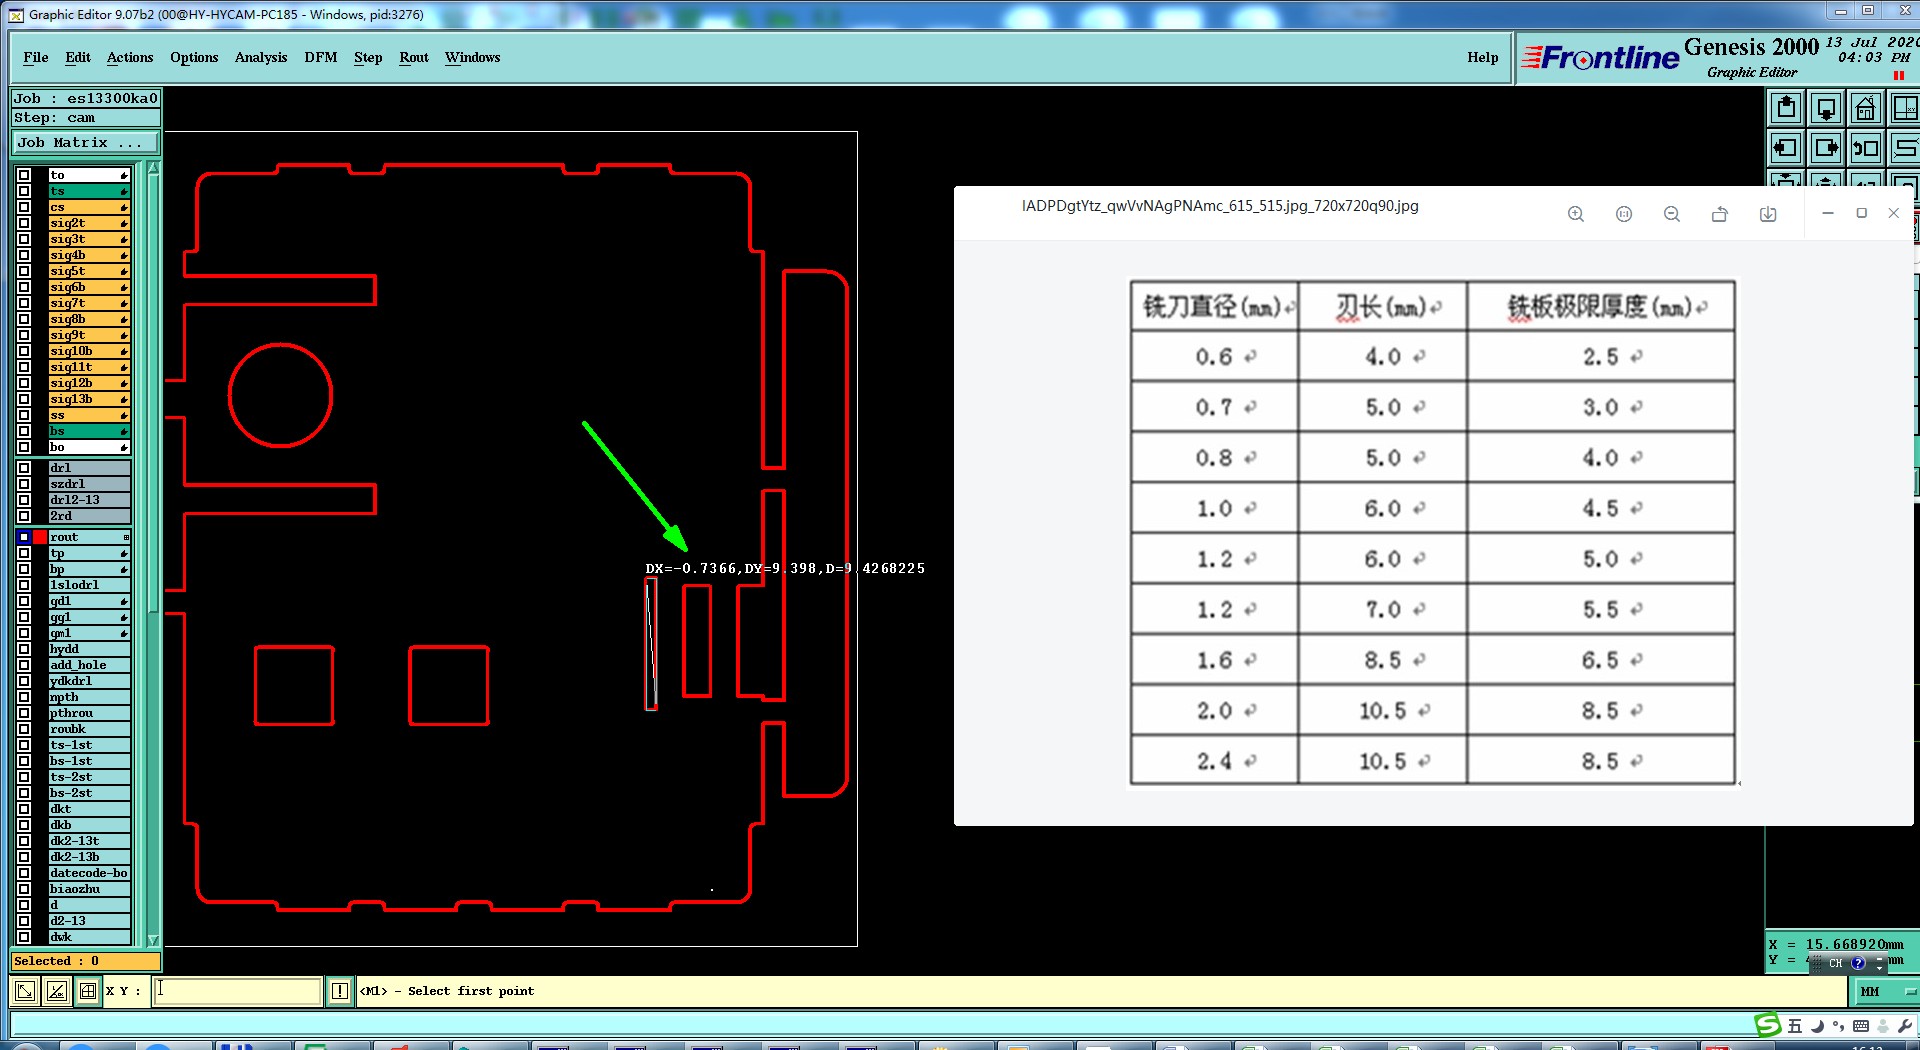Viewport: 1920px width, 1050px height.
Task: Click the diagonal arrow coordinate mode icon
Action: tap(25, 991)
